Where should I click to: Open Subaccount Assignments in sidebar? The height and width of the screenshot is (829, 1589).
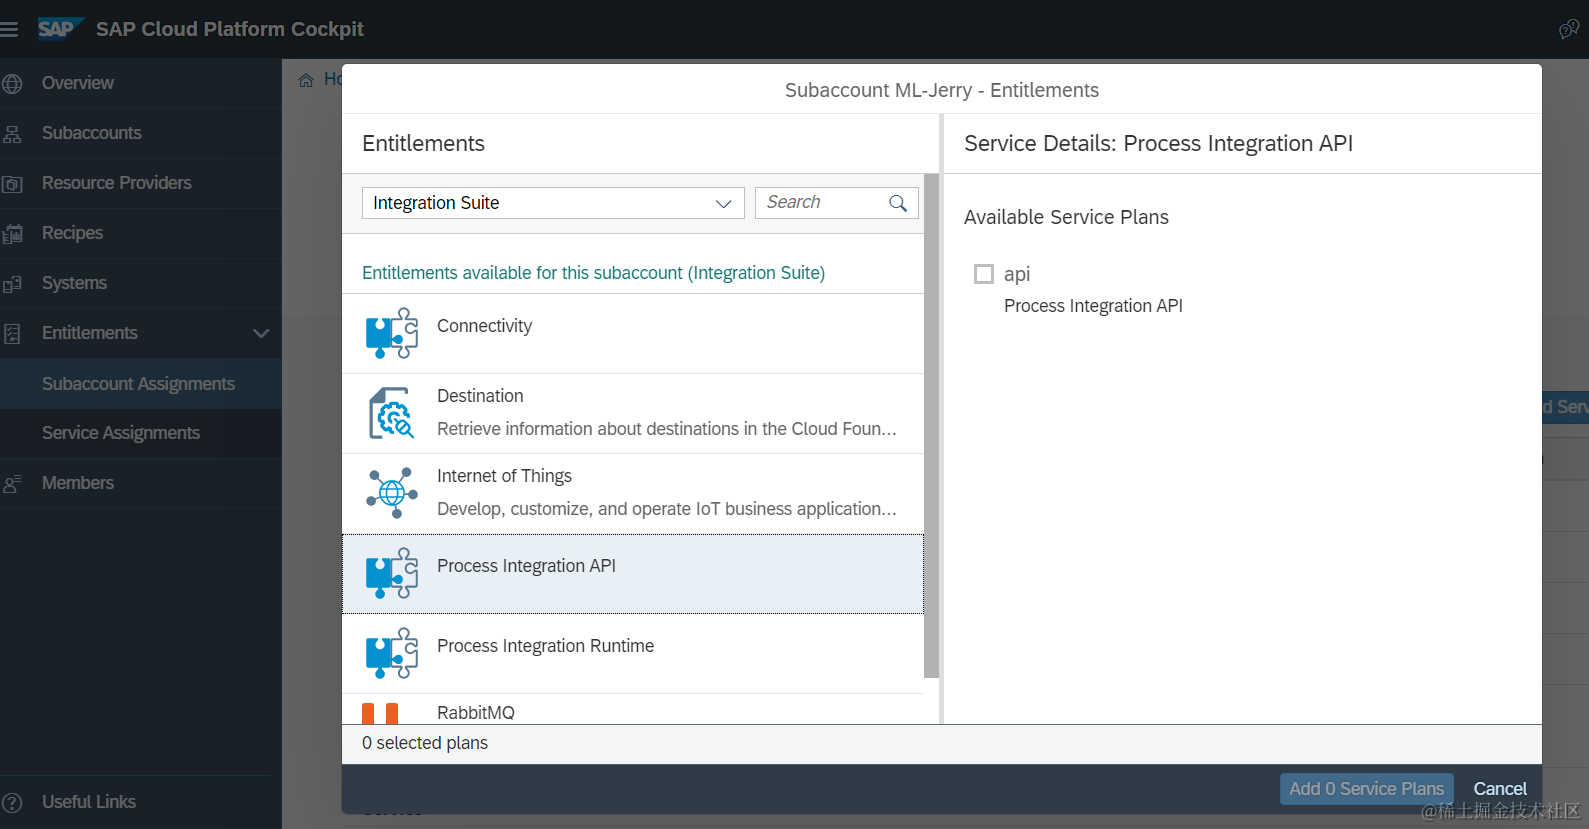point(138,384)
